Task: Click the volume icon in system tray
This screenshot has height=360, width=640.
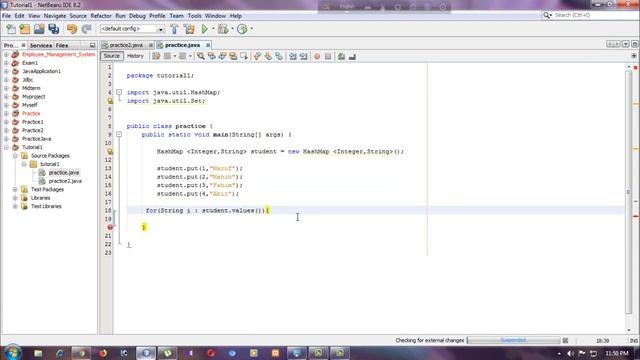Action: tap(570, 353)
